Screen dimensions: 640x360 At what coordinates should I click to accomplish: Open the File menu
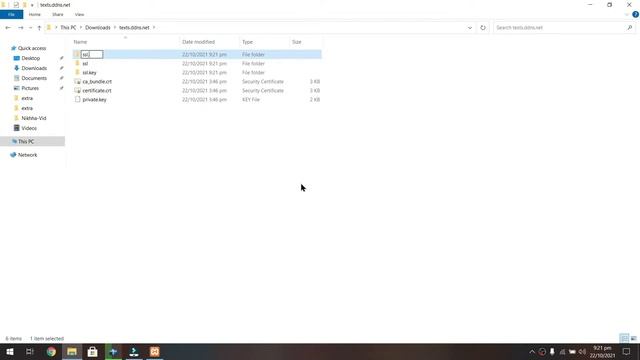click(11, 15)
